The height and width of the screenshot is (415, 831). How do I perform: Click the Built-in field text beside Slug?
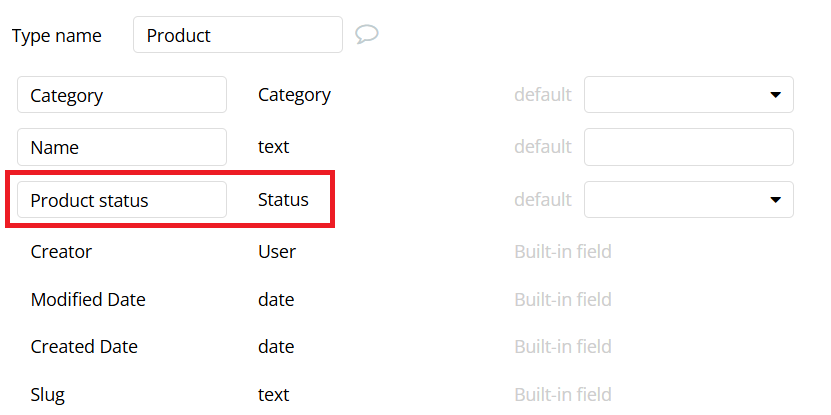(563, 394)
